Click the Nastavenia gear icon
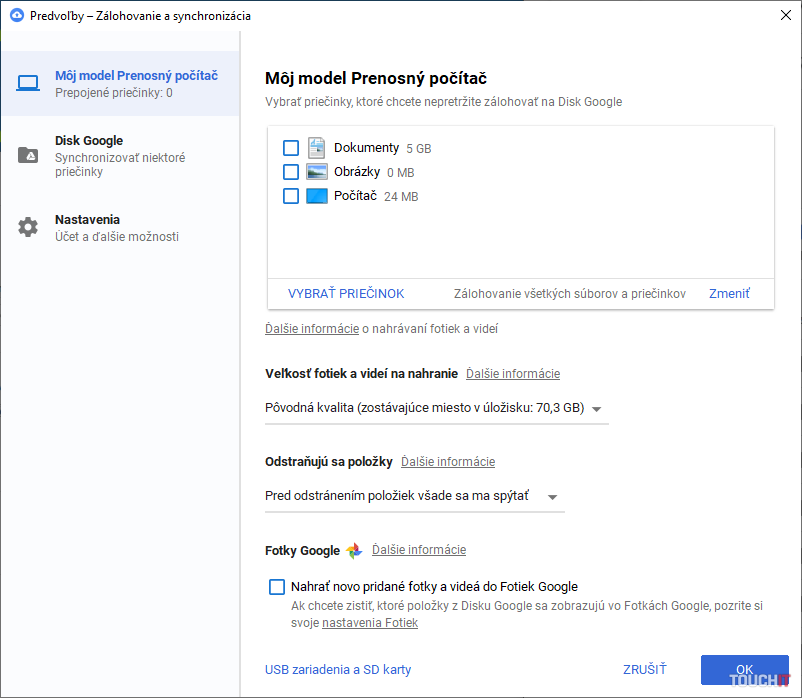Viewport: 802px width, 698px height. [x=28, y=227]
